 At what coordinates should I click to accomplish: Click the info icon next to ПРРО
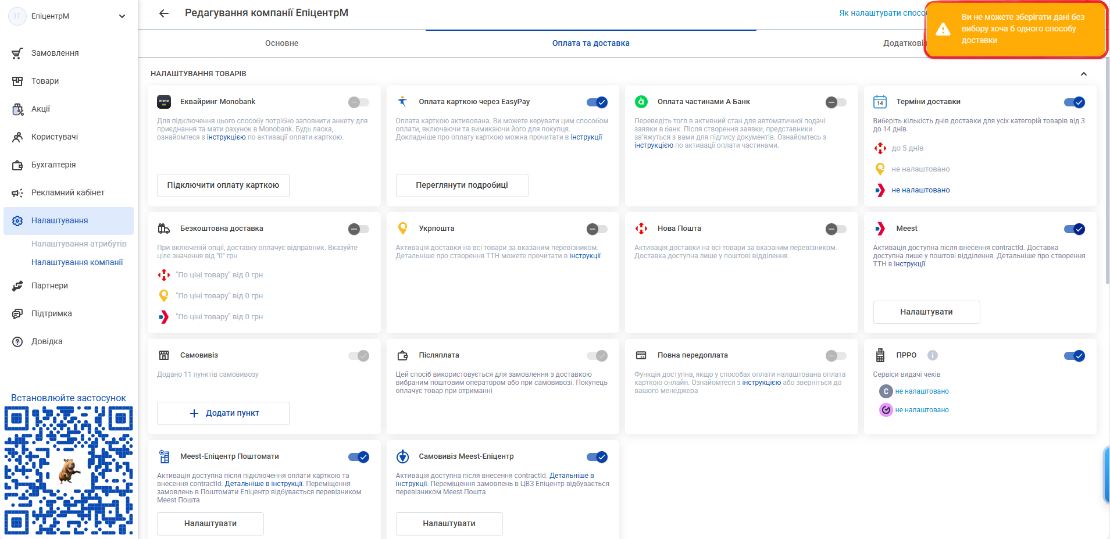click(x=932, y=356)
